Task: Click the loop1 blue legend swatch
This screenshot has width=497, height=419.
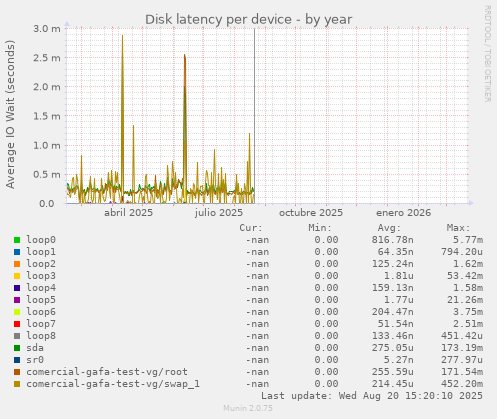Action: [17, 252]
